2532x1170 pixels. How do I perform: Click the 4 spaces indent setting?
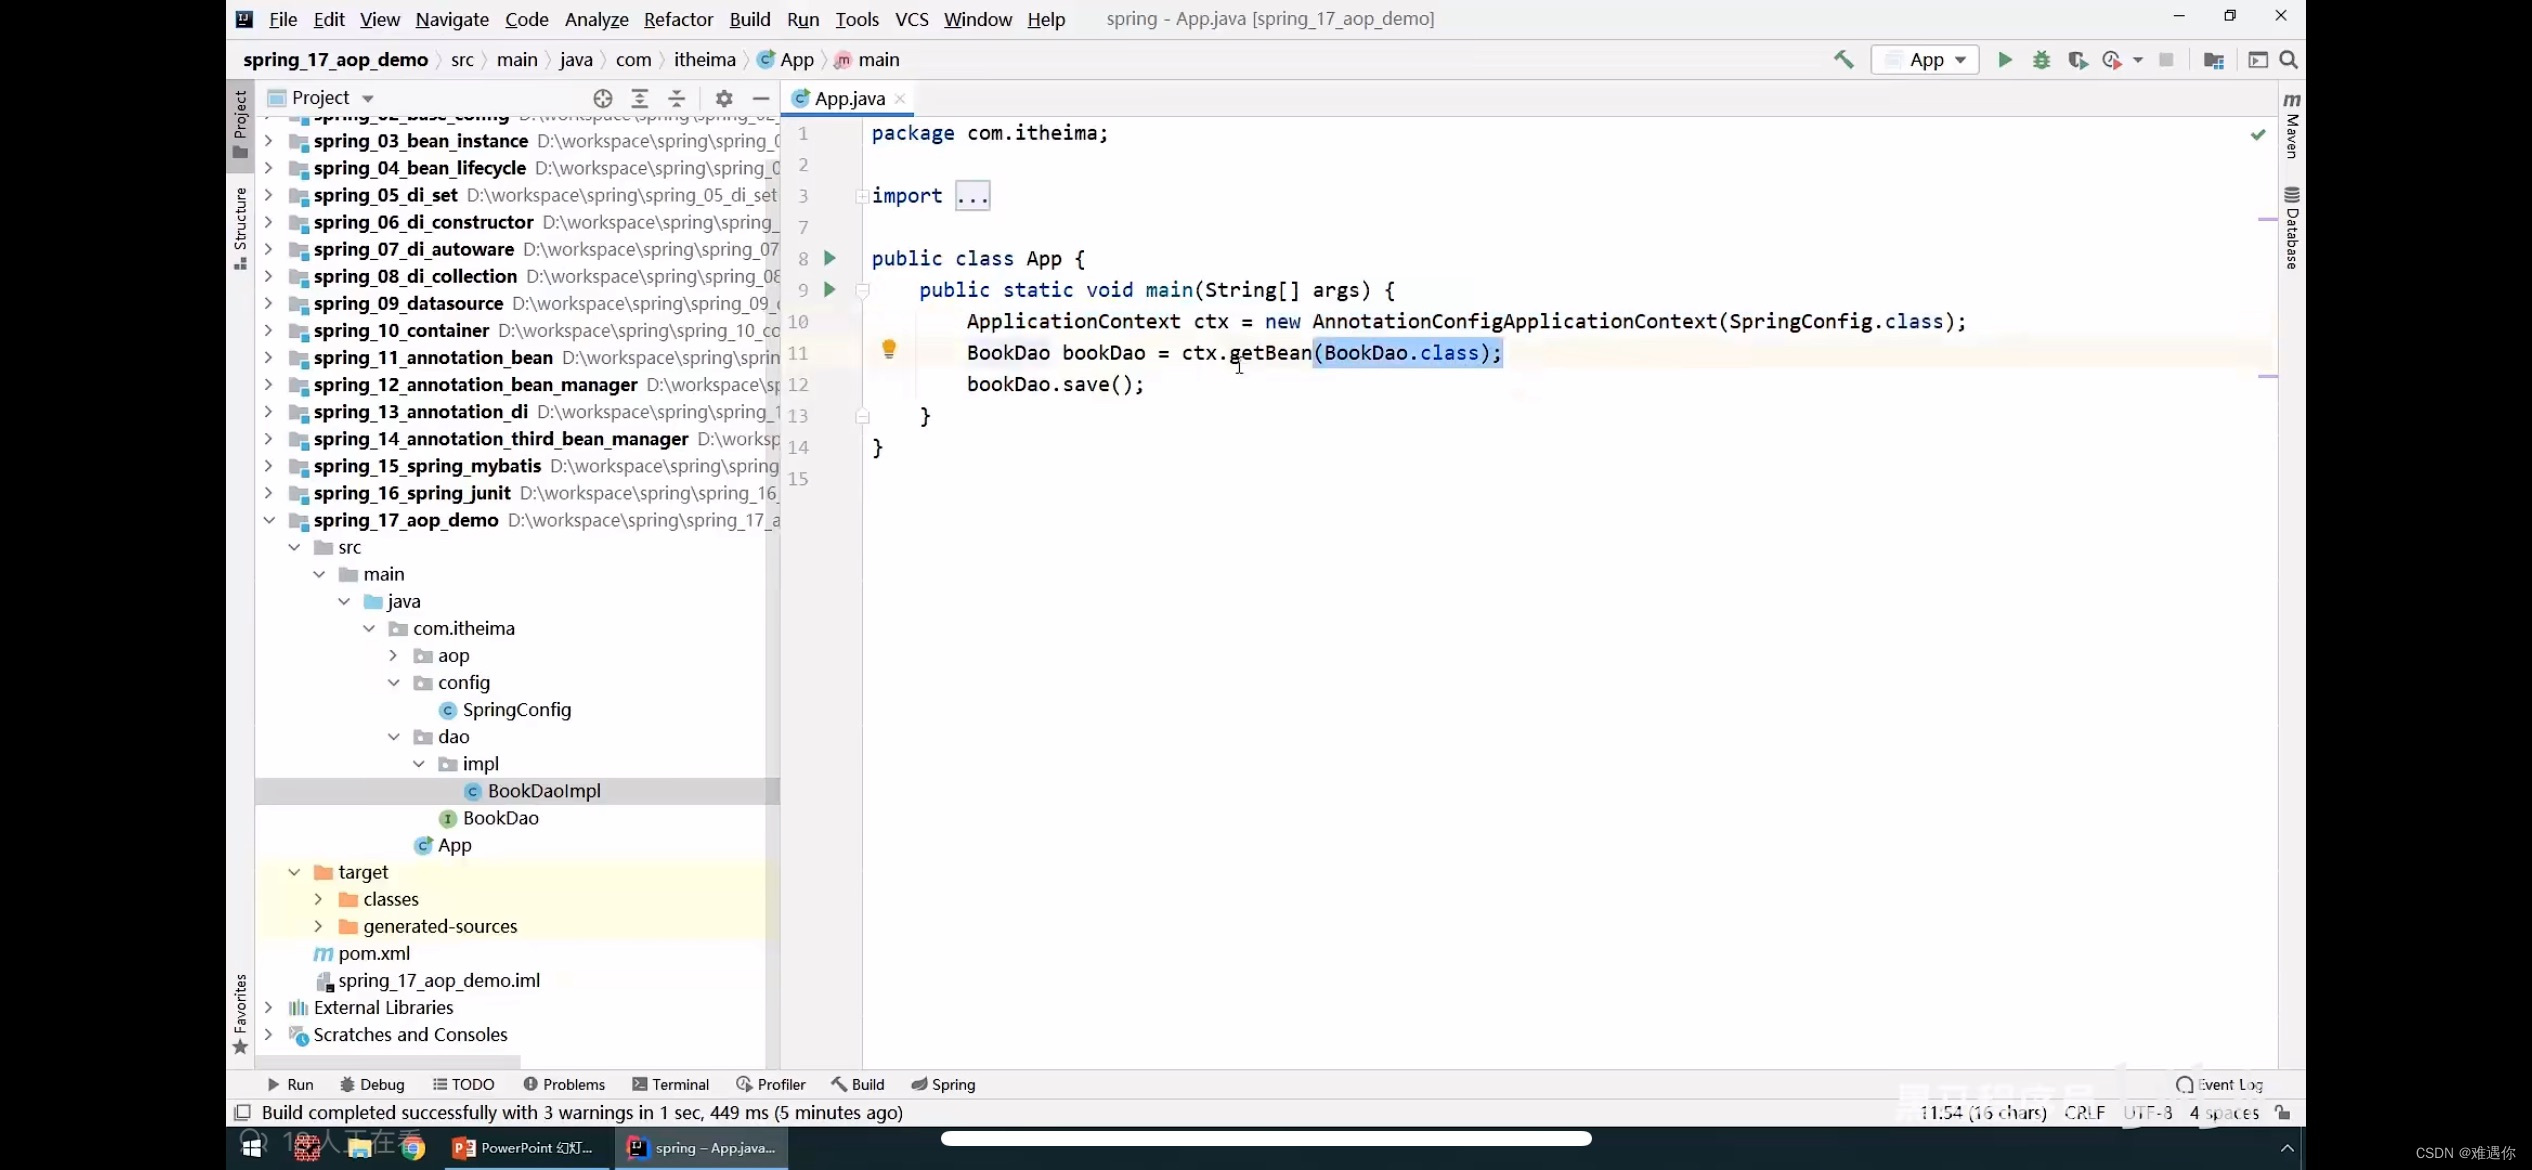coord(2224,1112)
